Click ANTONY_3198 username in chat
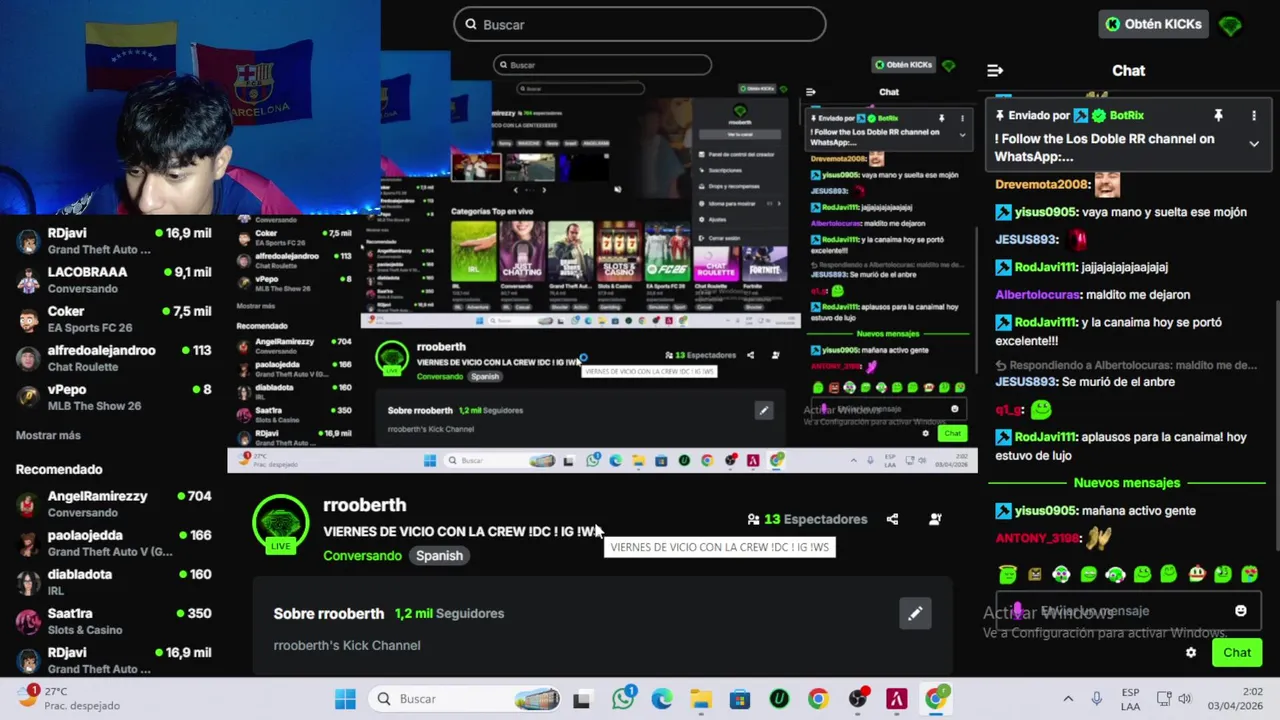This screenshot has width=1280, height=720. tap(1038, 538)
